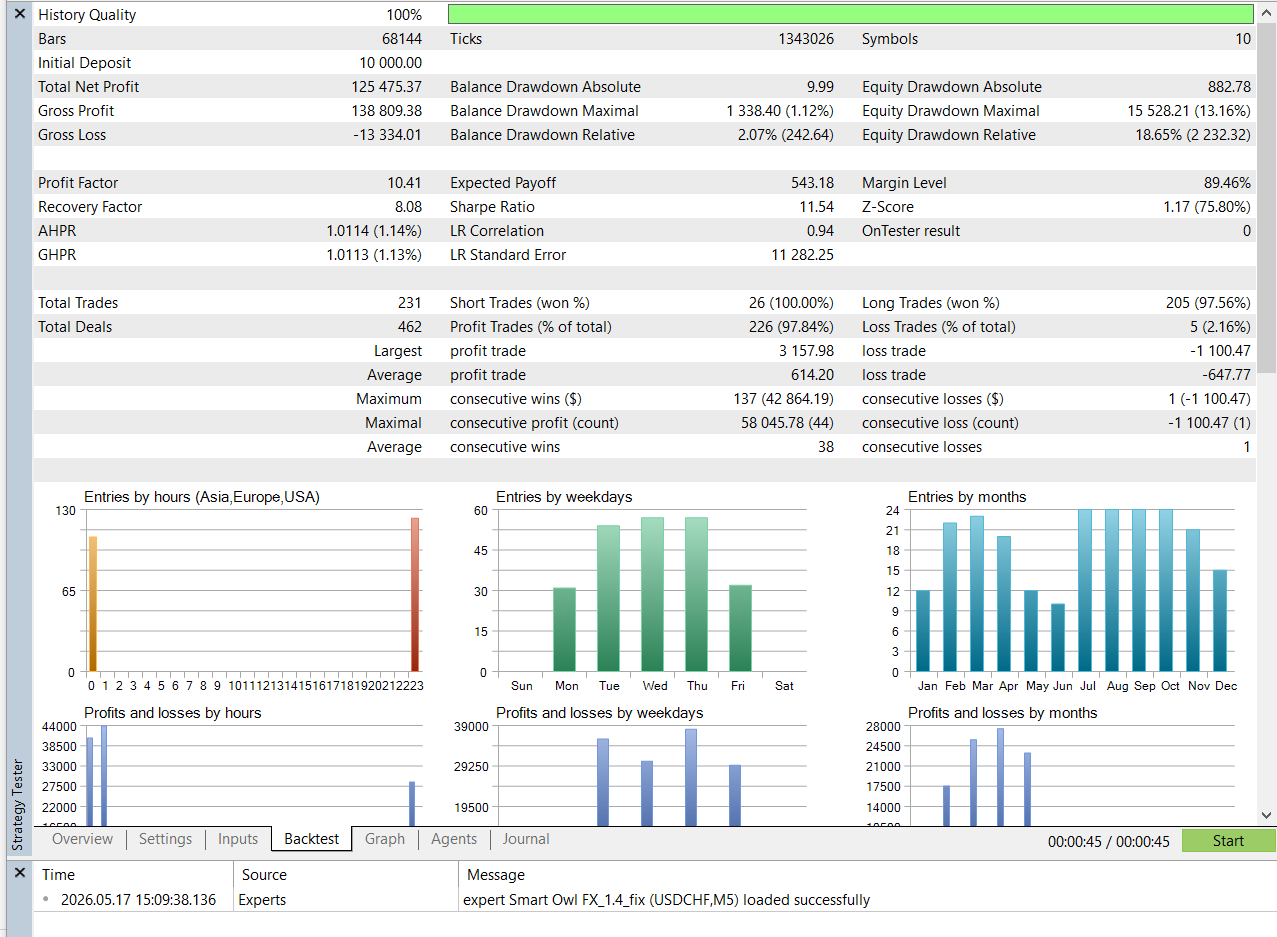Switch to the Graph tab
1277x937 pixels.
point(385,839)
